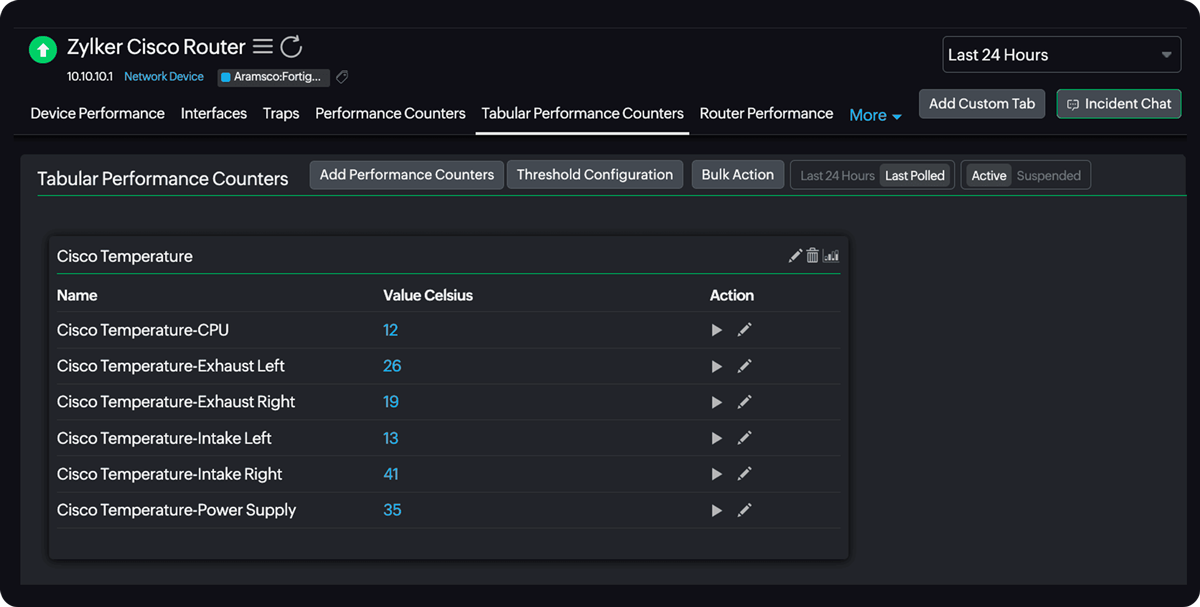Image resolution: width=1200 pixels, height=607 pixels.
Task: Show Suspended performance counters
Action: click(1048, 174)
